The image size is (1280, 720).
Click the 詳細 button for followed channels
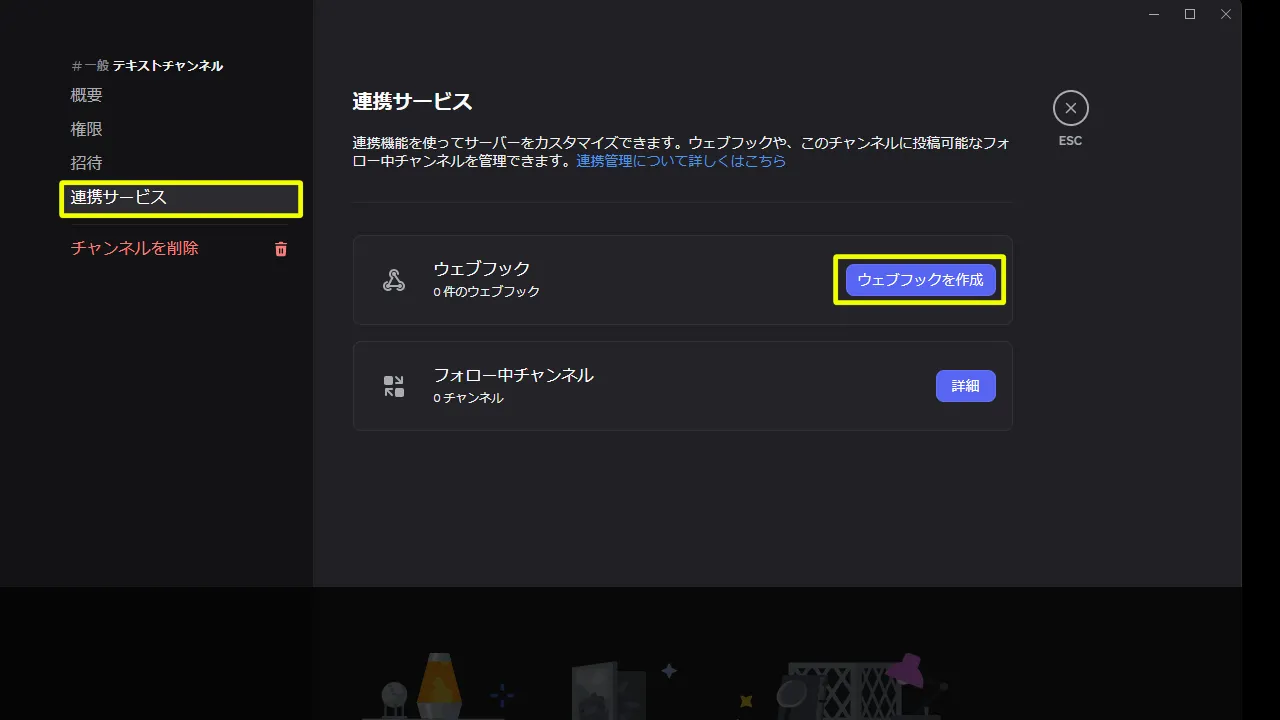[965, 386]
